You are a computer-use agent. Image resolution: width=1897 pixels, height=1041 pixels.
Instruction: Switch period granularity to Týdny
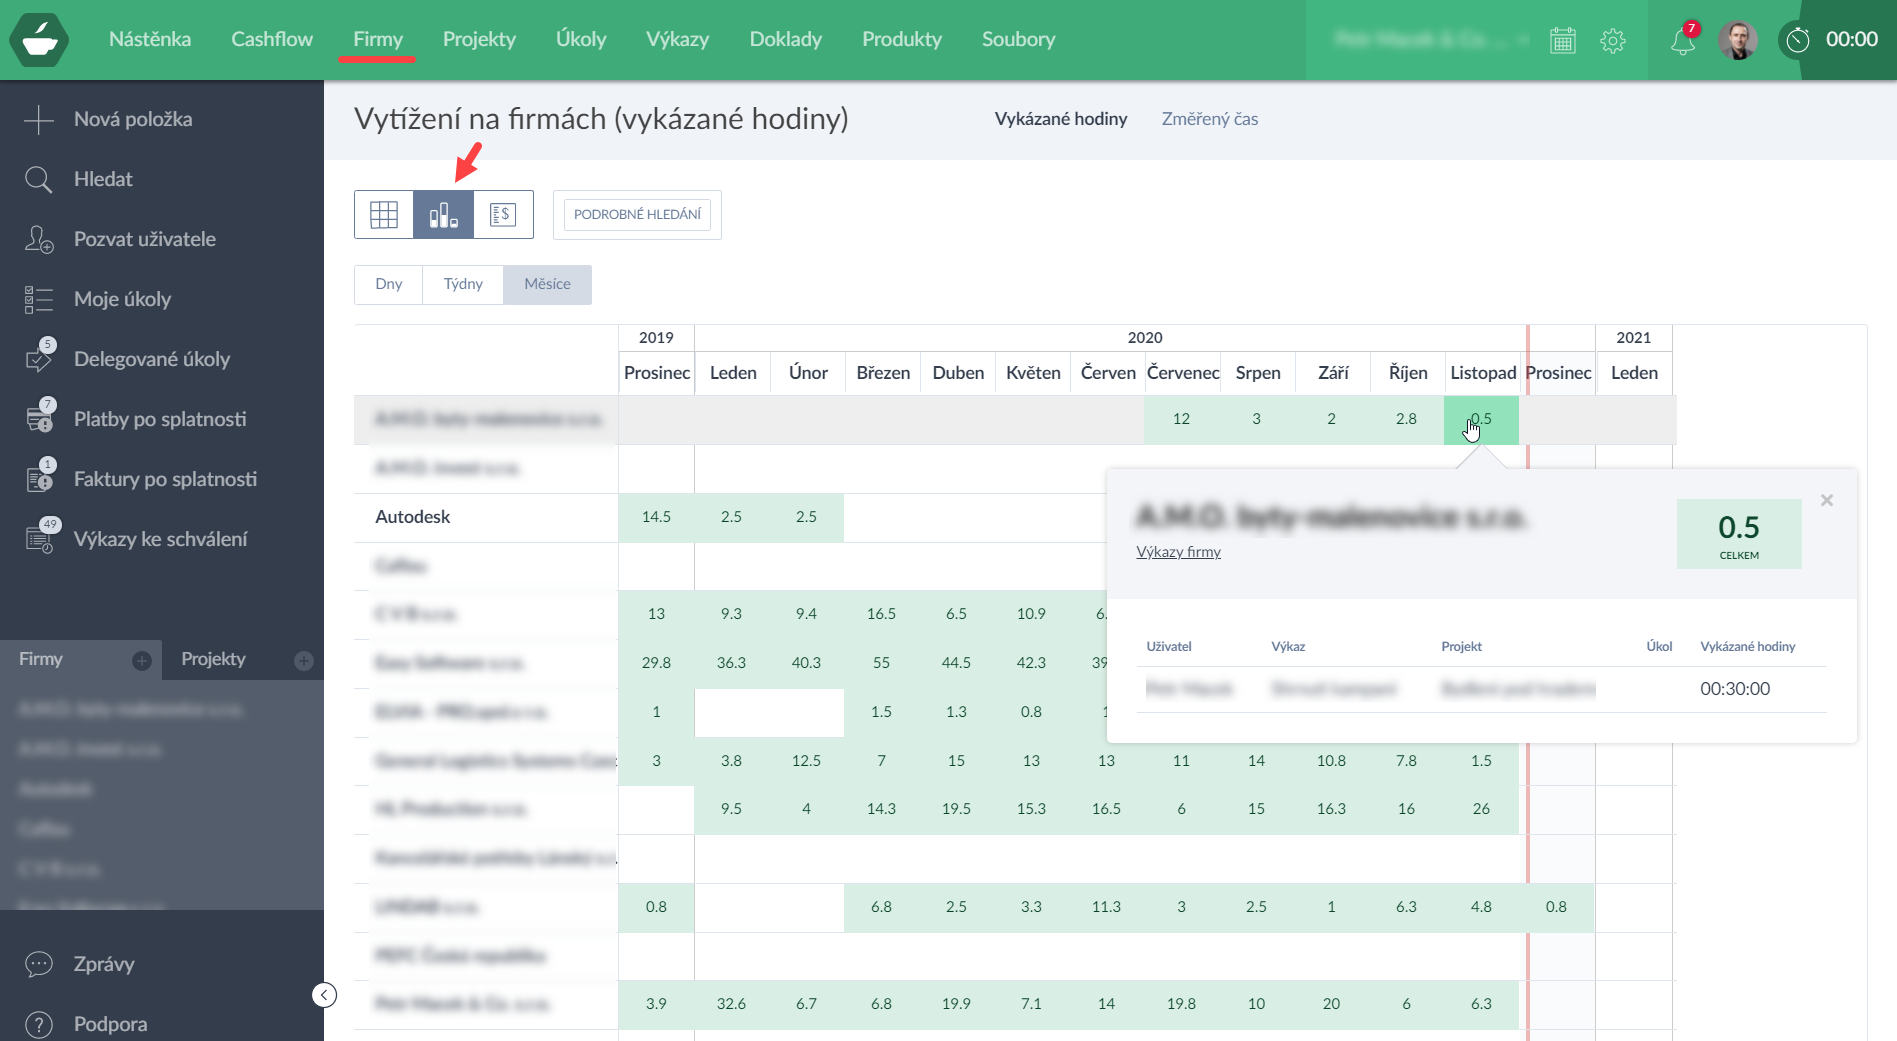coord(463,285)
